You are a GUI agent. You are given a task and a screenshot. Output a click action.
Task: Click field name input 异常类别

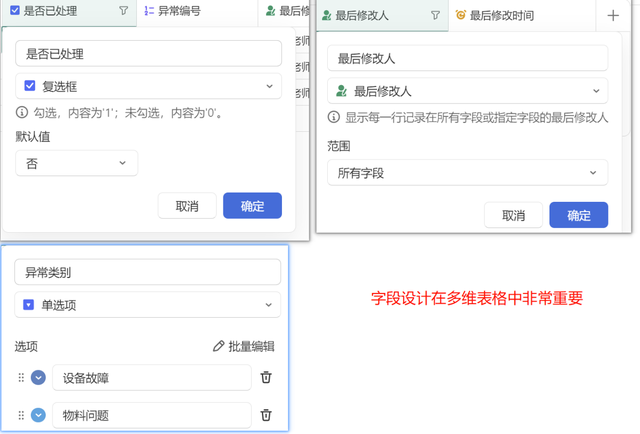click(148, 272)
